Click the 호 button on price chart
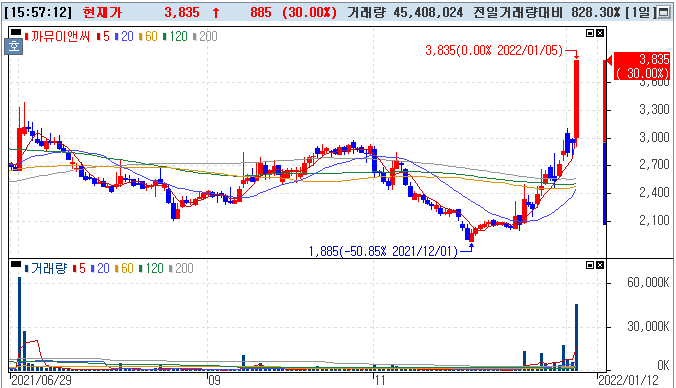The width and height of the screenshot is (676, 388). 13,46
